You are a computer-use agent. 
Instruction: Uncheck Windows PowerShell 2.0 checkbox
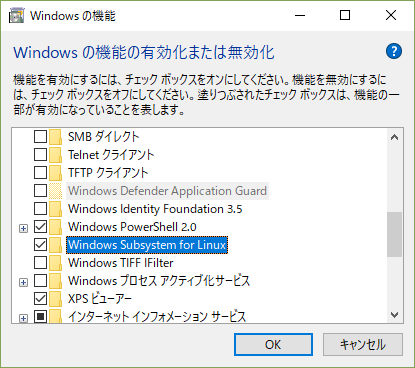pos(40,227)
